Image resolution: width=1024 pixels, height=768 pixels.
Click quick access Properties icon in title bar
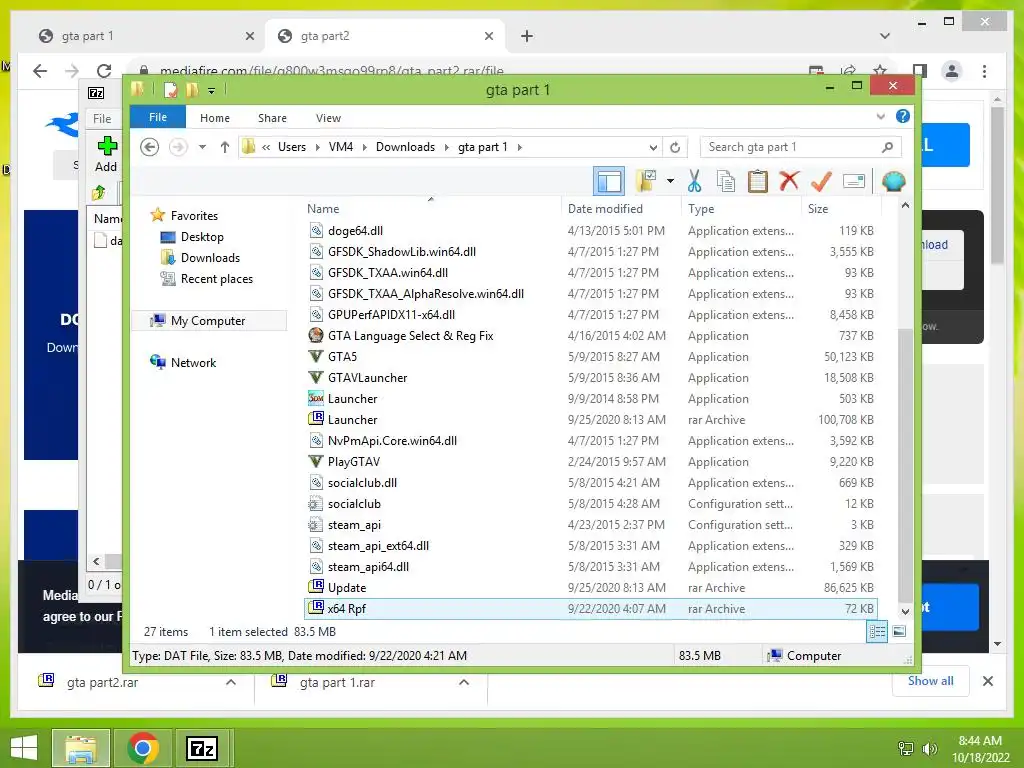170,90
